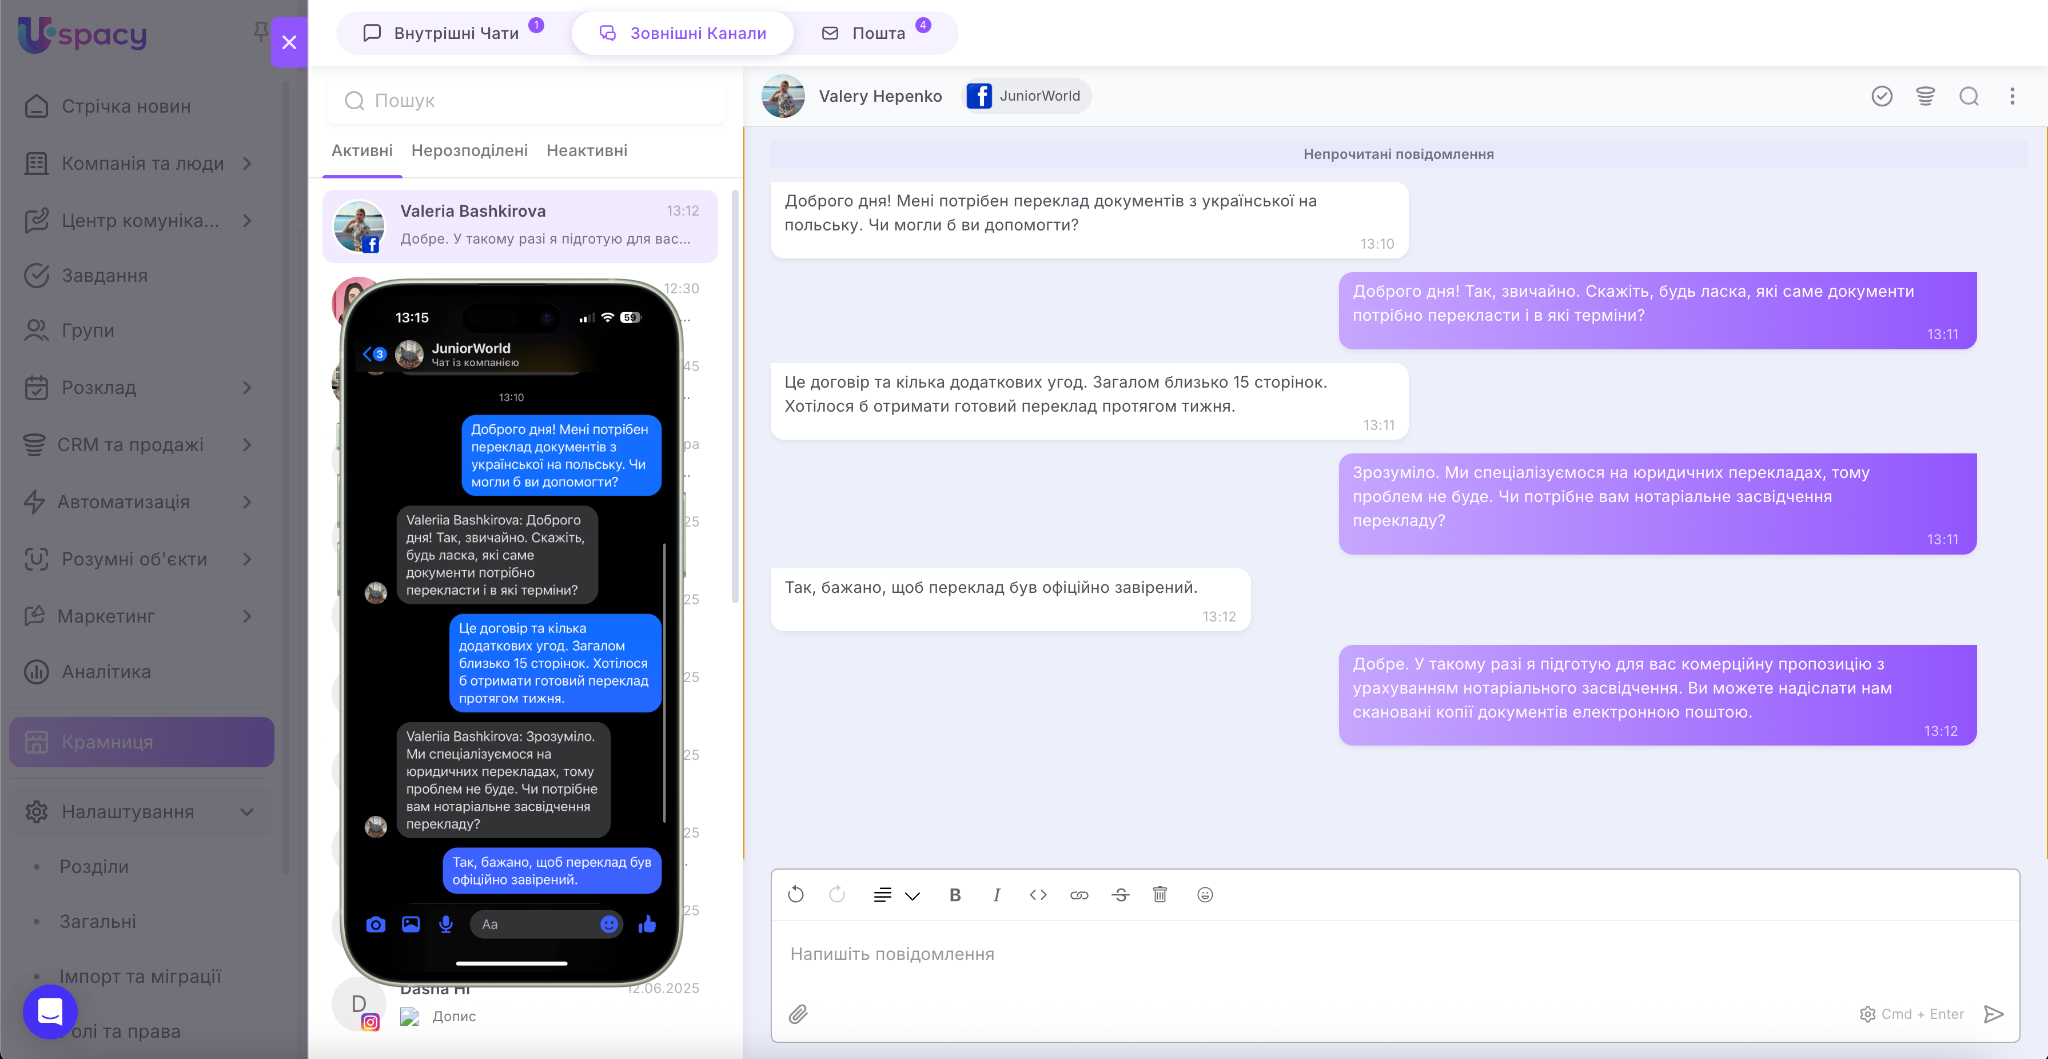The height and width of the screenshot is (1059, 2048).
Task: Send the message with the arrow icon
Action: (x=1993, y=1014)
